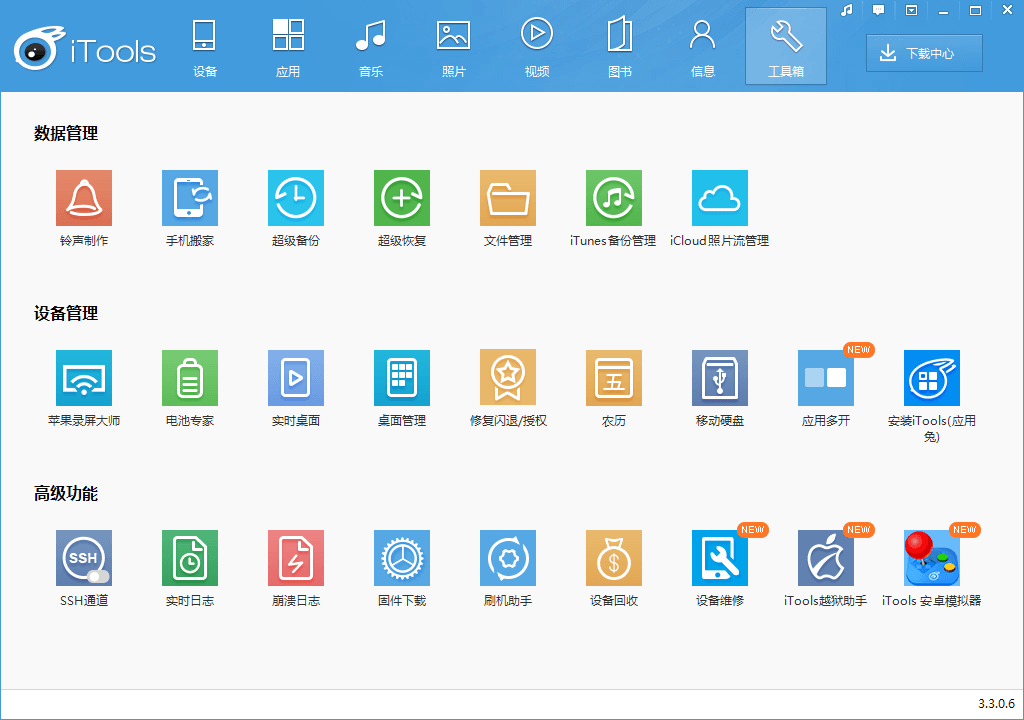
Task: Click the 下载中心 download center button
Action: (924, 53)
